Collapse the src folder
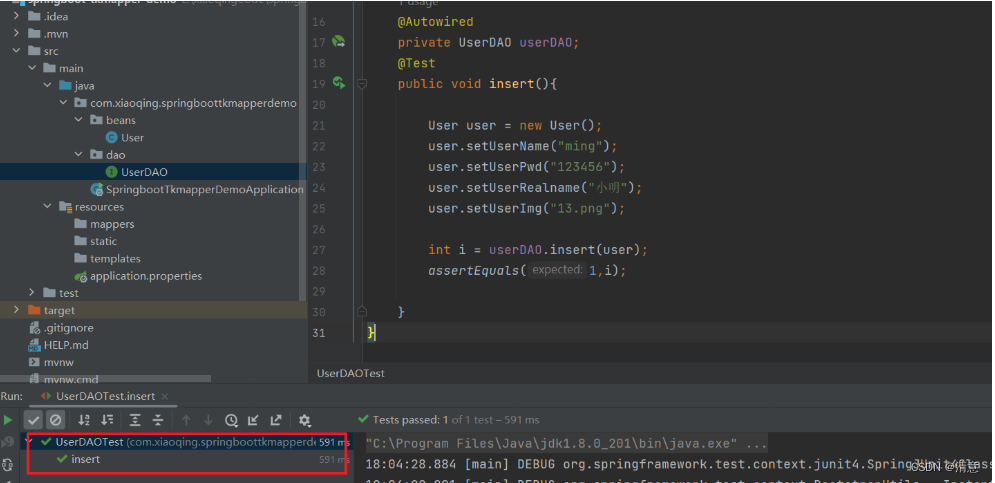The height and width of the screenshot is (483, 995). click(x=16, y=51)
